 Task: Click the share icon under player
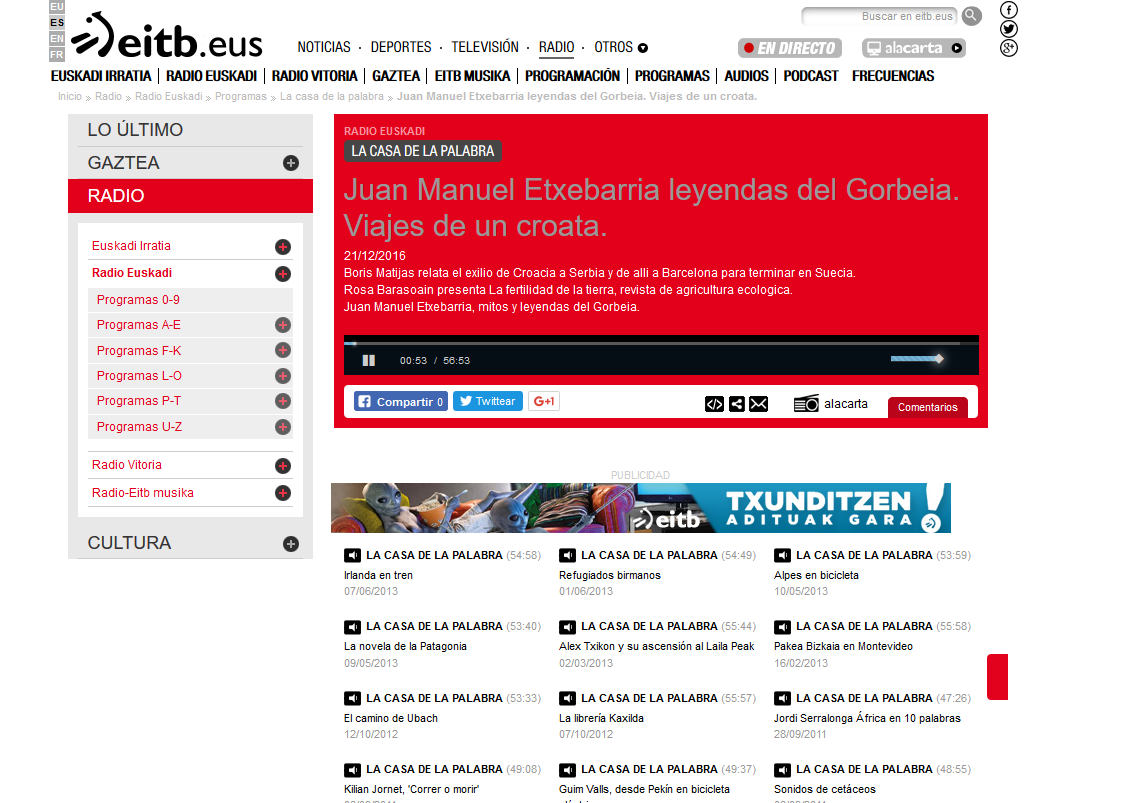tap(737, 404)
